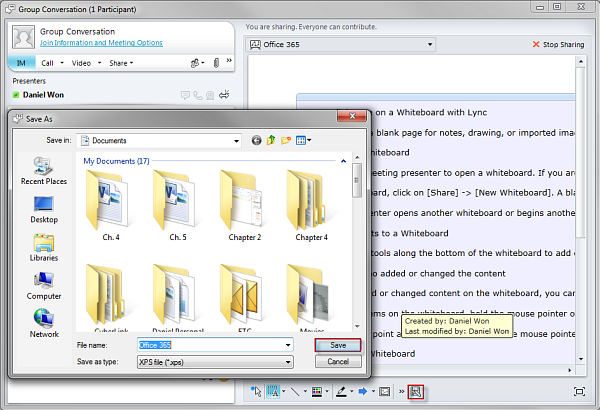Viewport: 600px width, 410px height.
Task: Select the text selection tool in whiteboard toolbar
Action: [x=273, y=391]
